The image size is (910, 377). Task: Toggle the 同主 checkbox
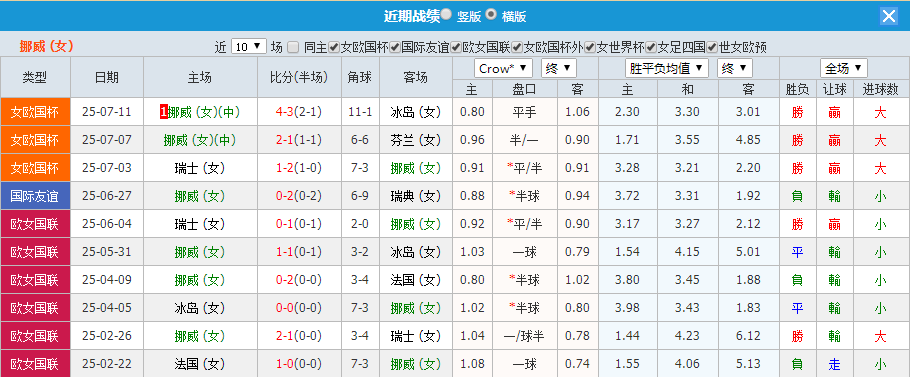[294, 47]
